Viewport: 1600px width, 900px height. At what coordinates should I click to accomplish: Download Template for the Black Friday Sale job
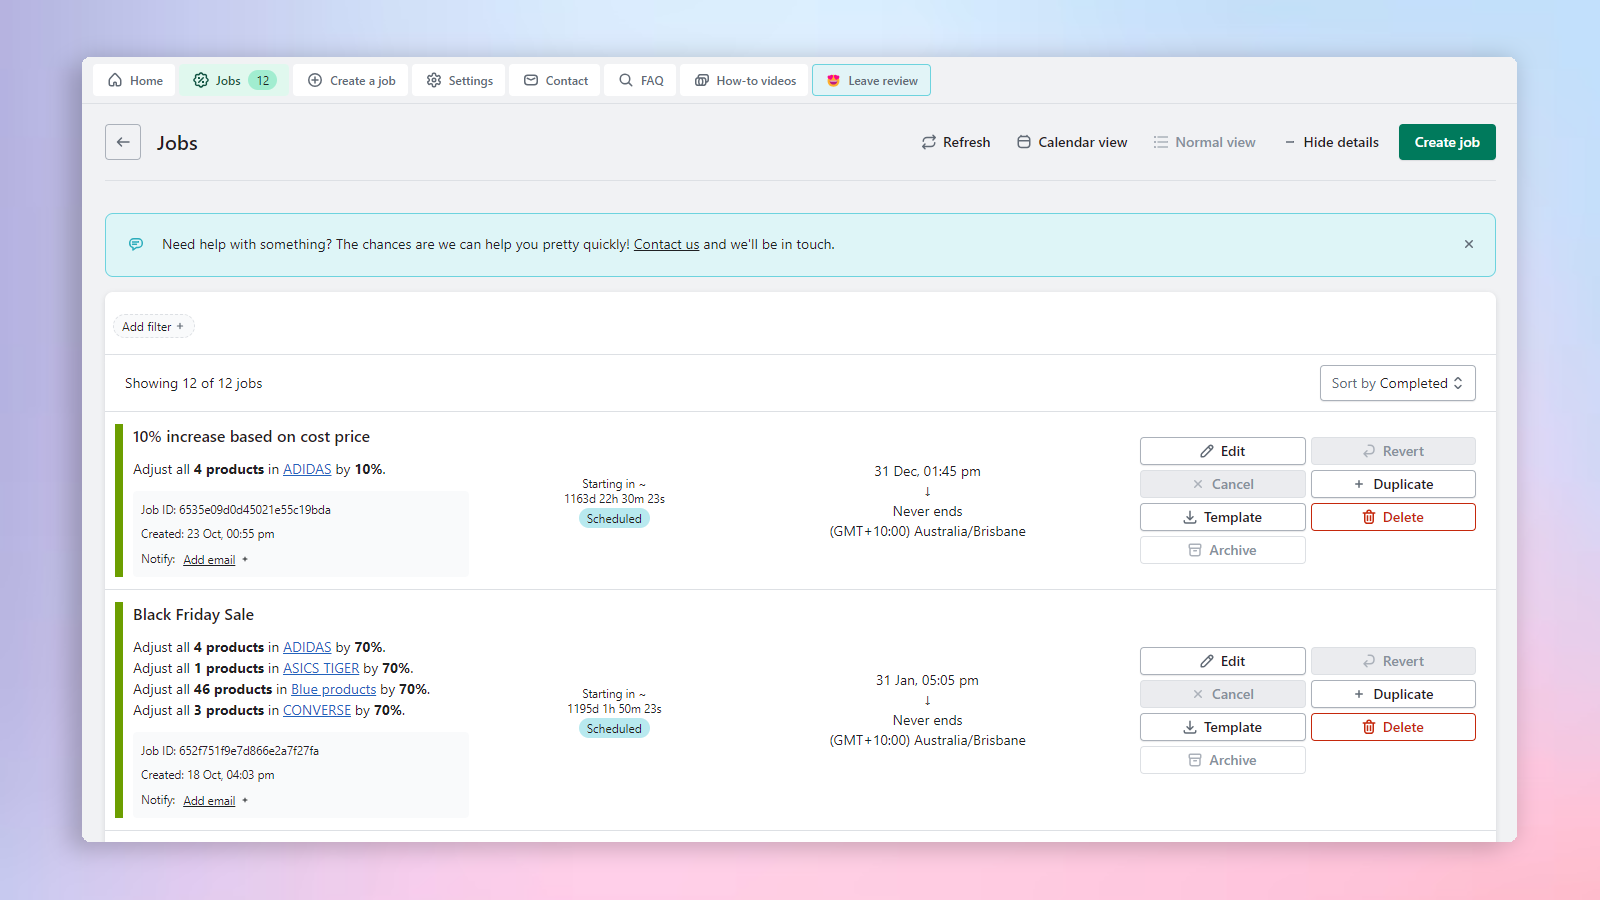1222,727
